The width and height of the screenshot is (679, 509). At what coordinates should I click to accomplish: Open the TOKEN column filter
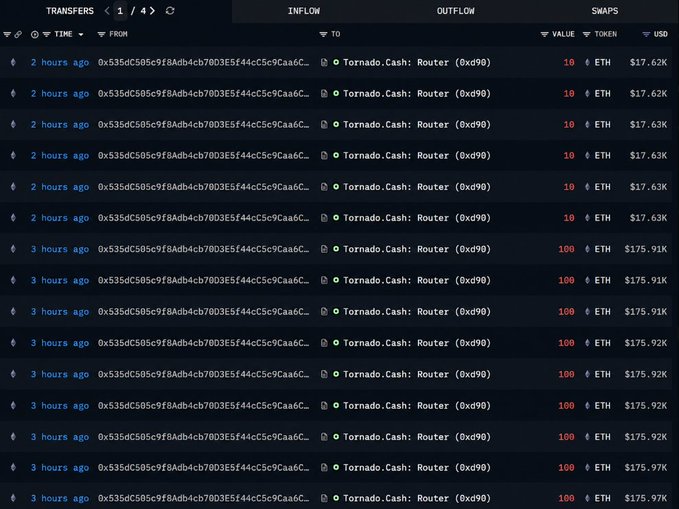point(586,34)
